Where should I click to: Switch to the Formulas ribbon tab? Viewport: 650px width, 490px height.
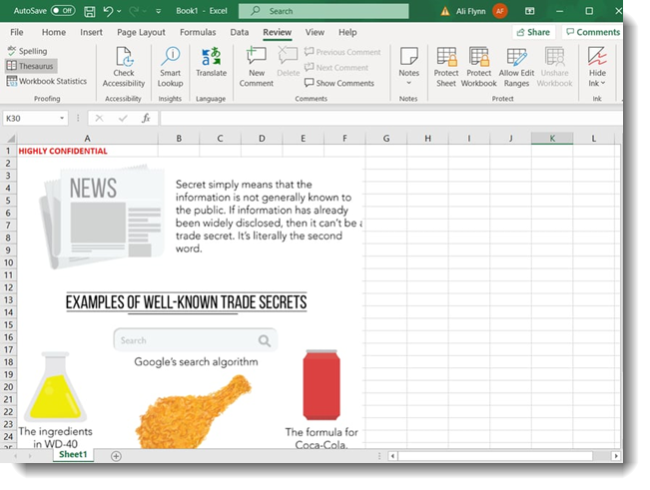[x=197, y=32]
